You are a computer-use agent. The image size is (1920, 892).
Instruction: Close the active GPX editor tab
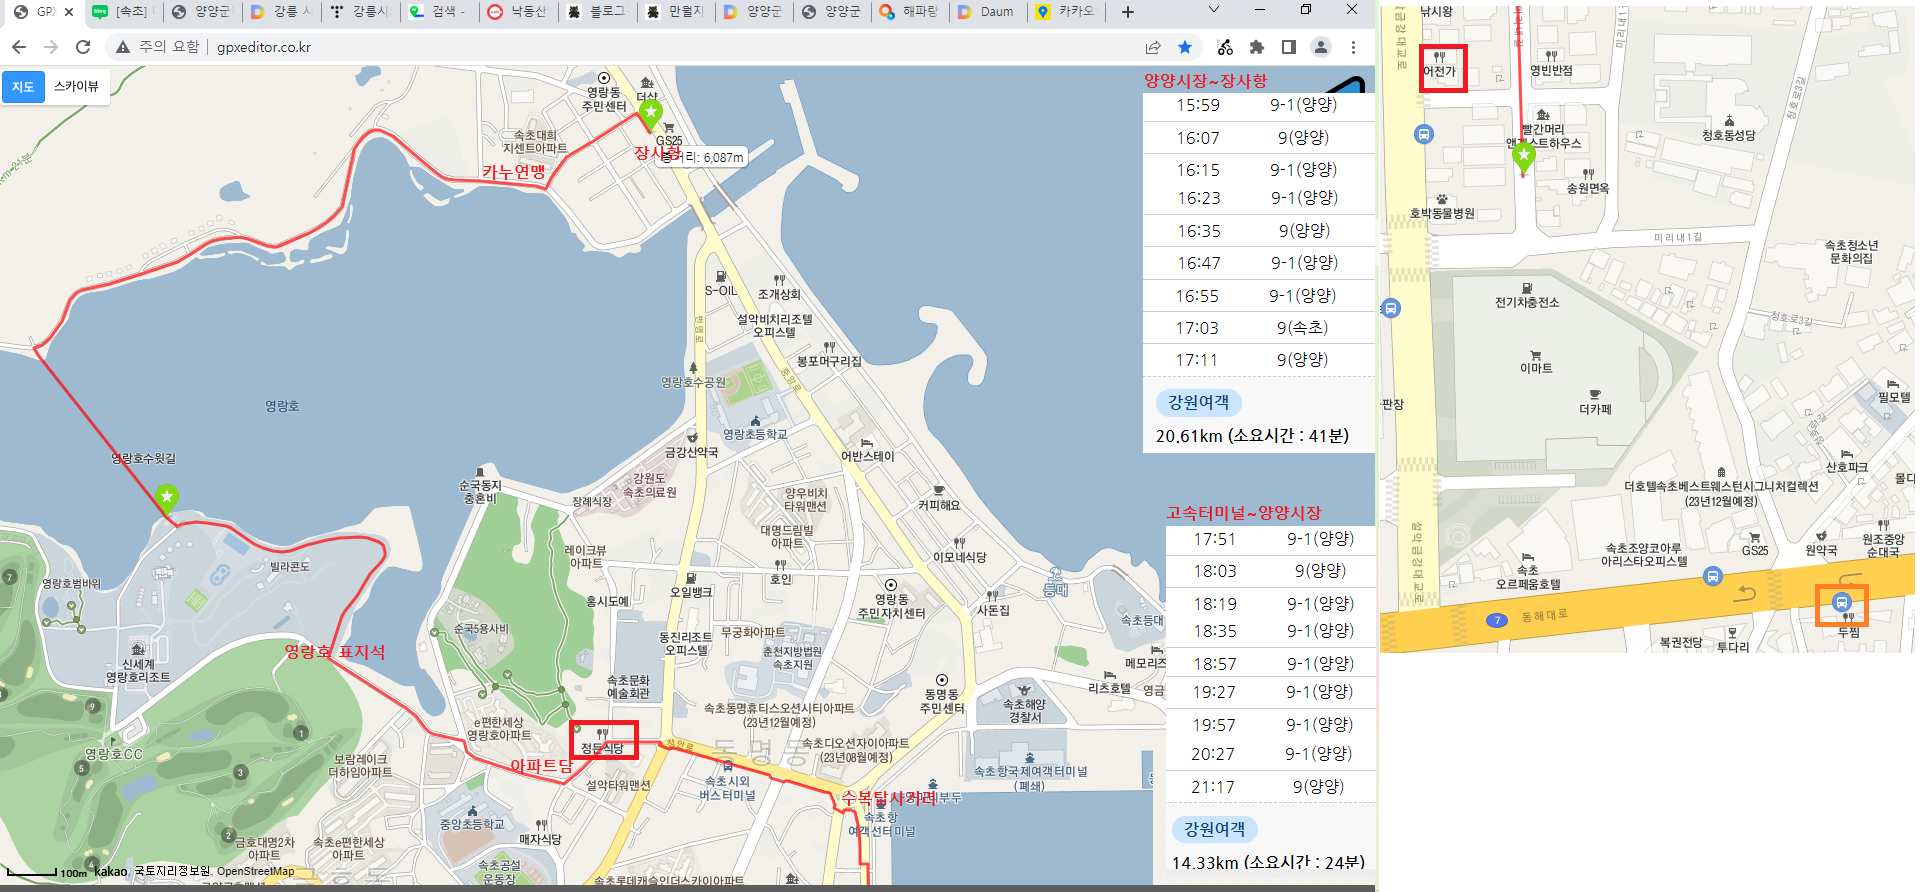[x=69, y=12]
